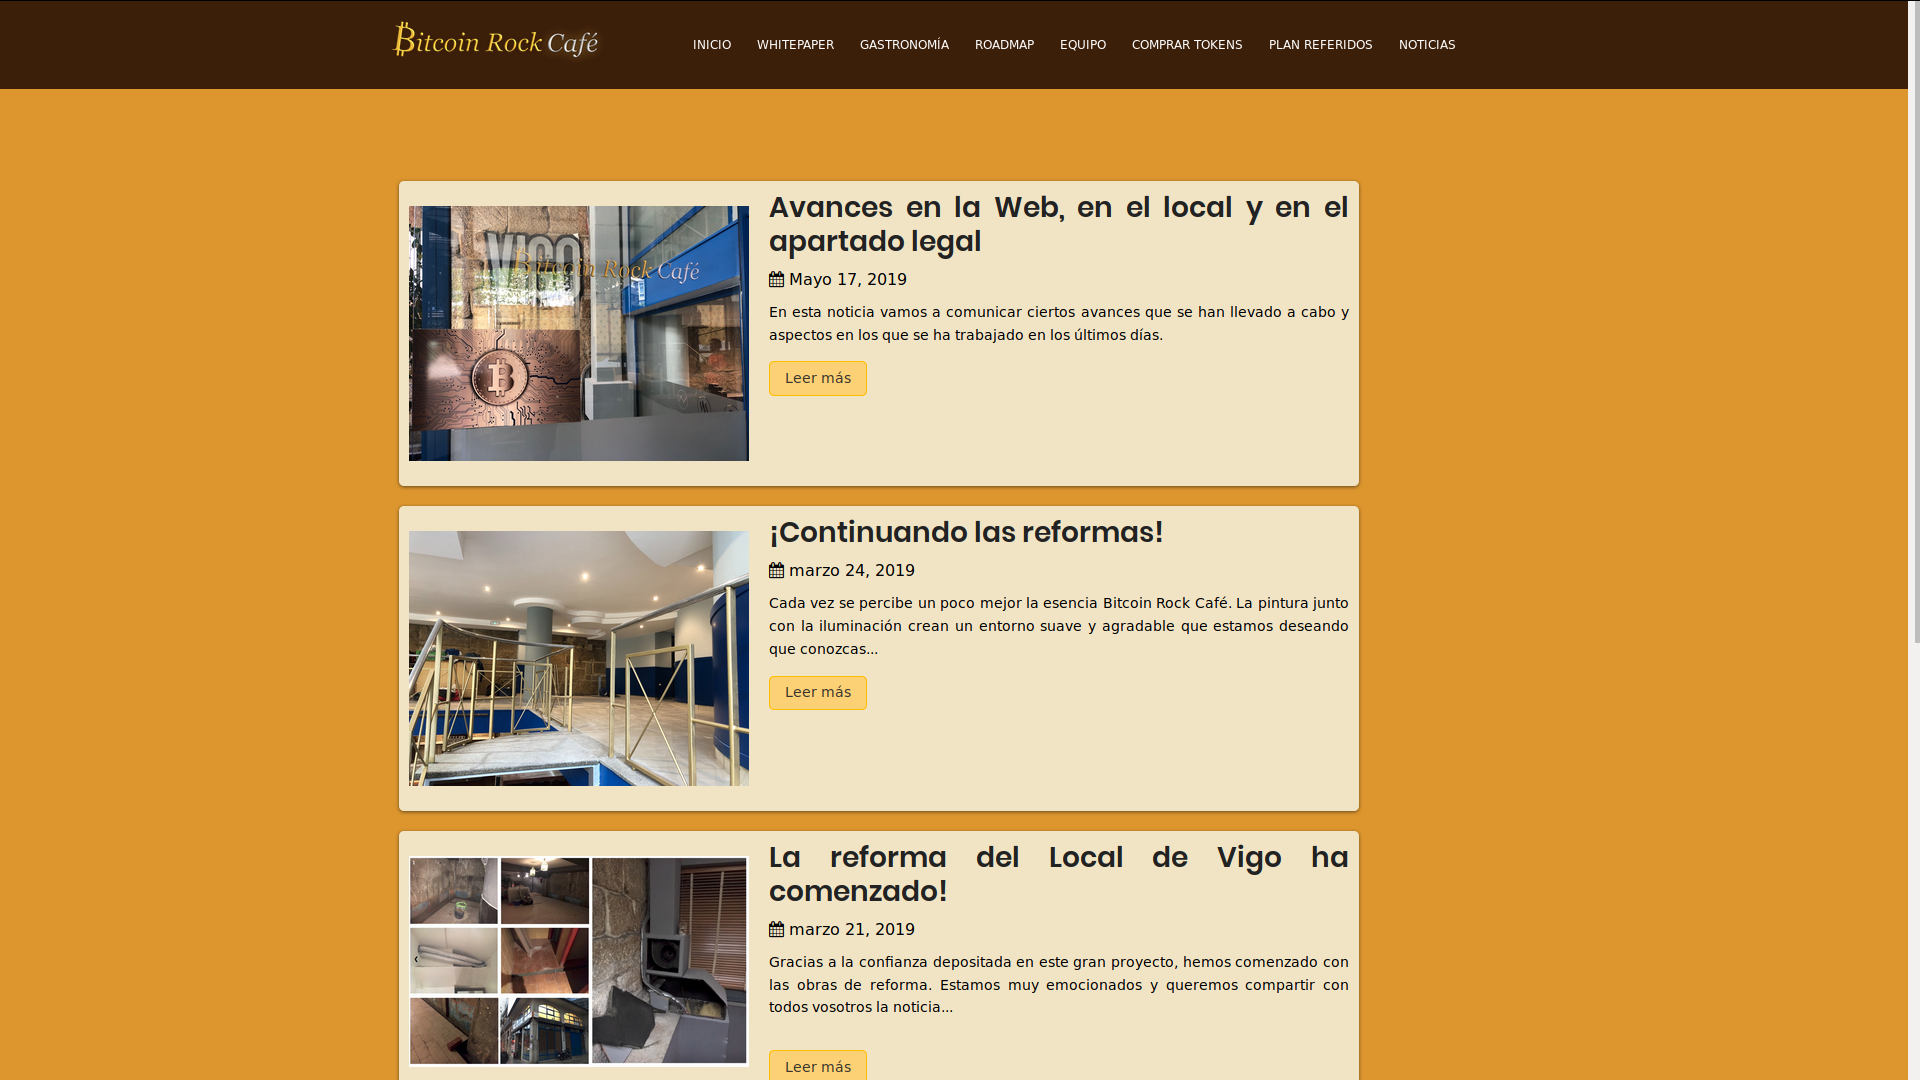Click calendar icon beside Mayo 17, 2019
The height and width of the screenshot is (1080, 1920).
(x=776, y=280)
